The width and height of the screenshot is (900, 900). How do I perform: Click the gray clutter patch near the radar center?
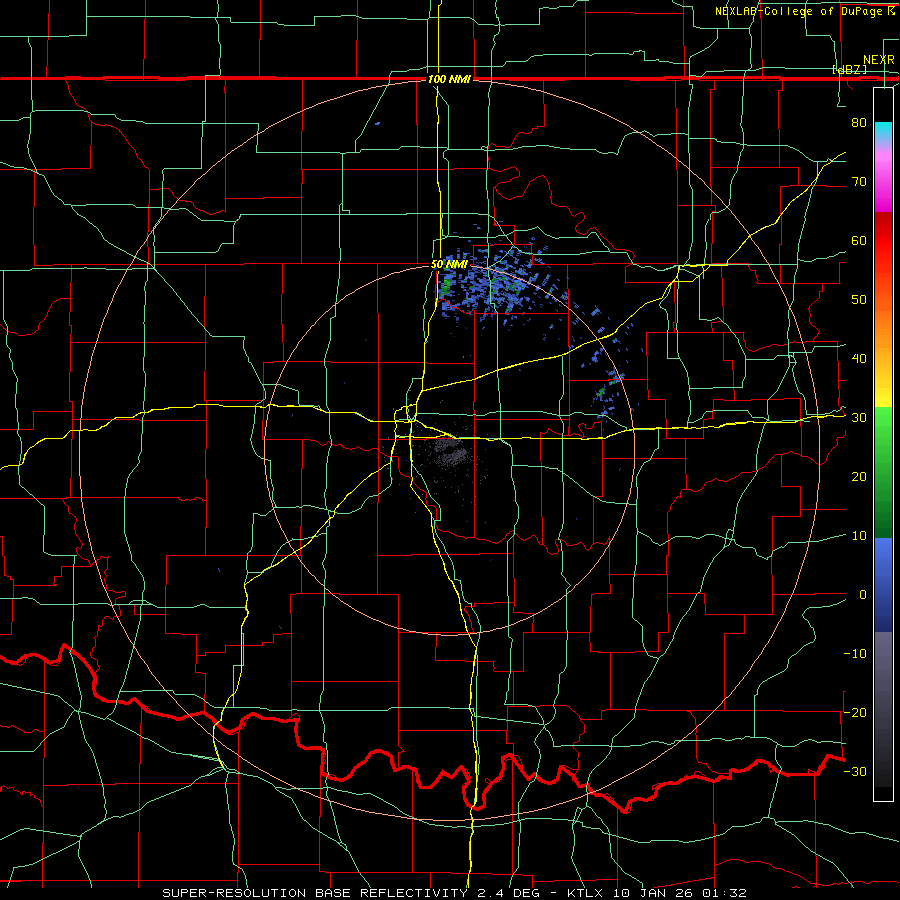coord(451,453)
